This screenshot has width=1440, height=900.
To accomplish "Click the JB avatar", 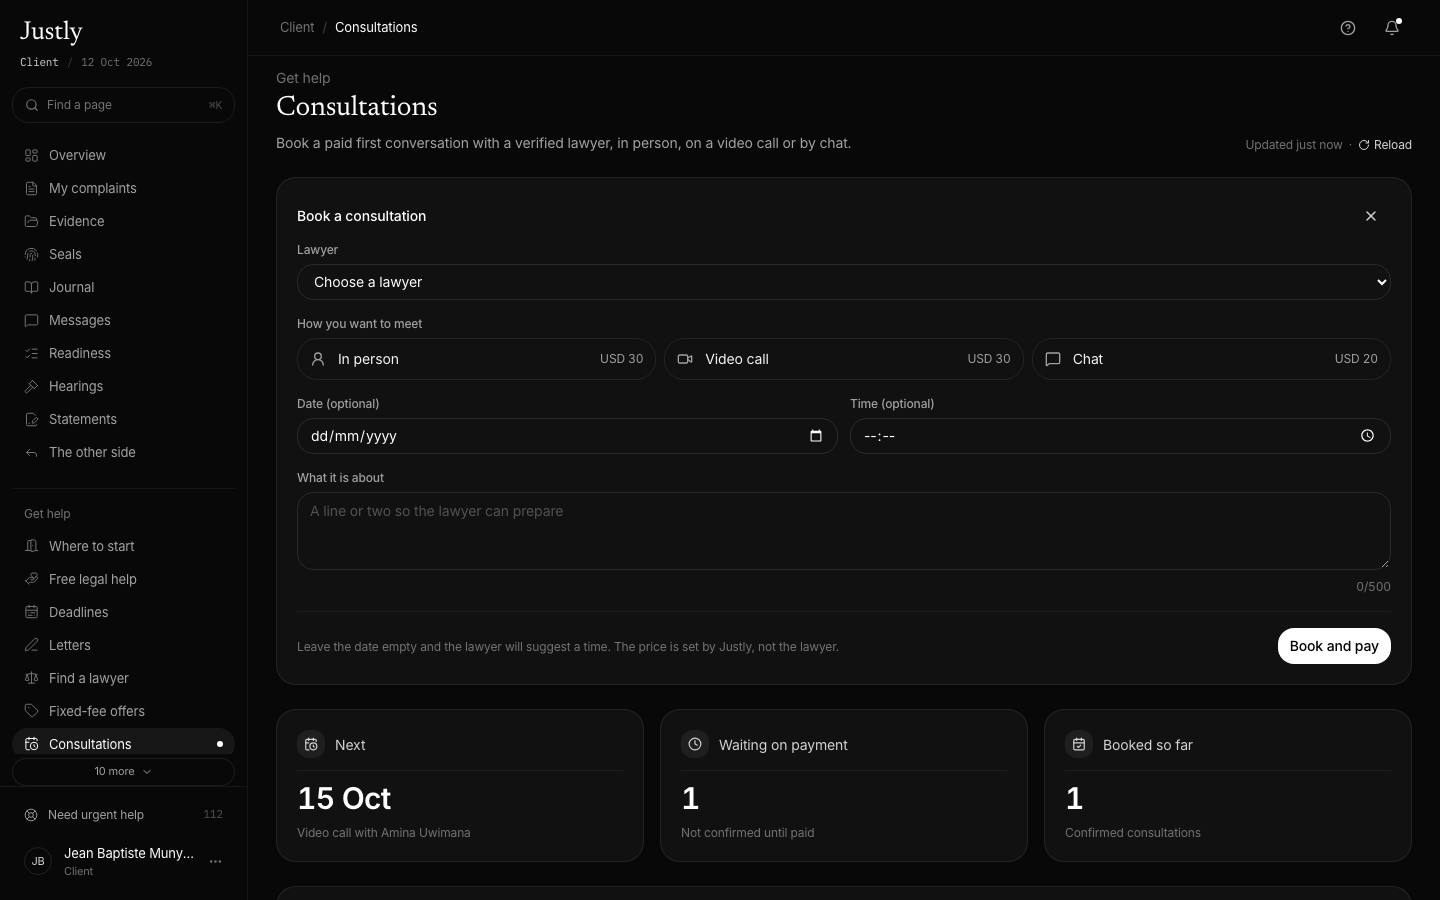I will 38,861.
